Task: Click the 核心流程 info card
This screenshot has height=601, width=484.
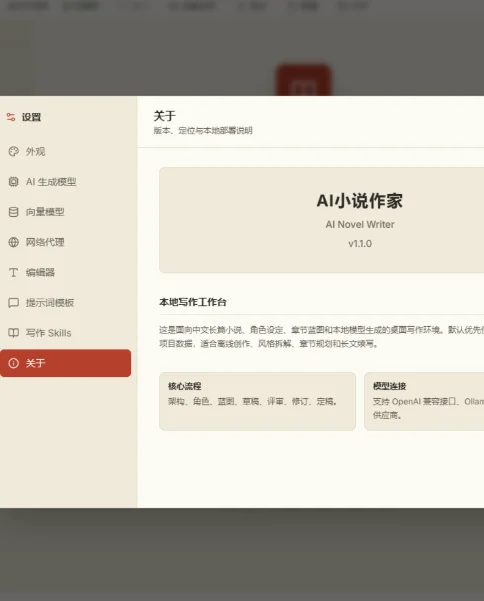Action: (258, 401)
